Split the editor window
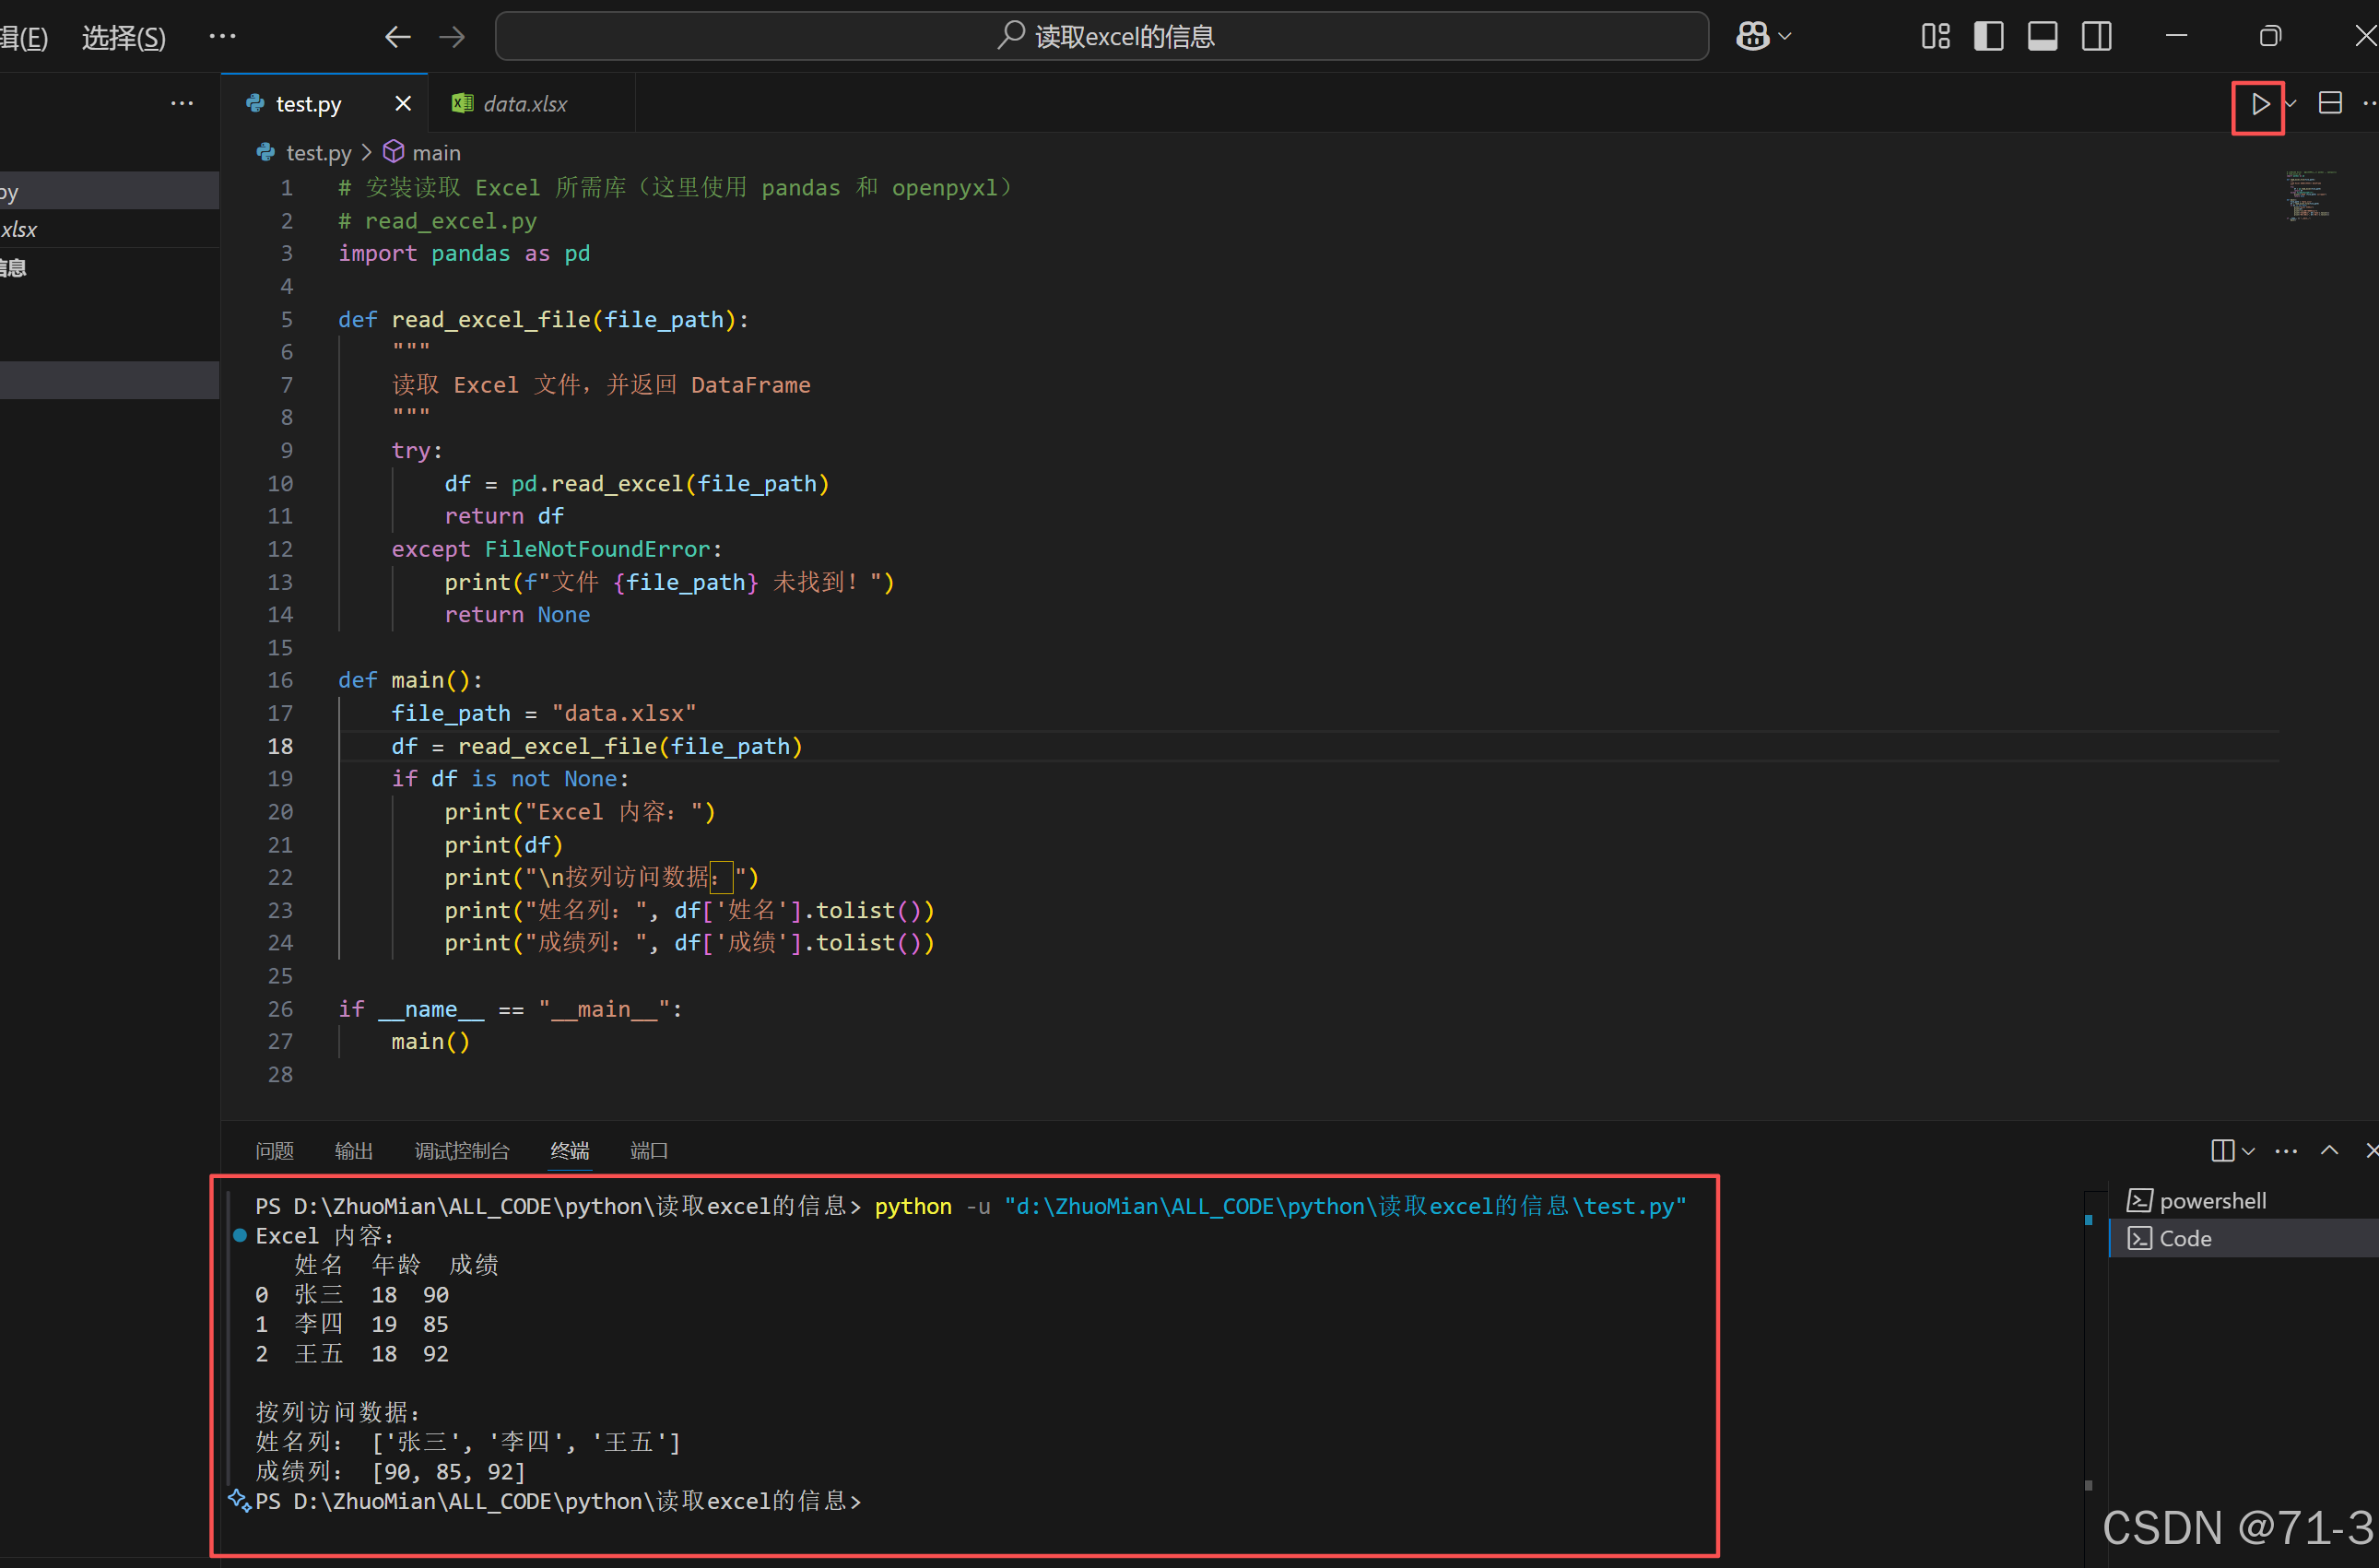Viewport: 2379px width, 1568px height. coord(2331,103)
